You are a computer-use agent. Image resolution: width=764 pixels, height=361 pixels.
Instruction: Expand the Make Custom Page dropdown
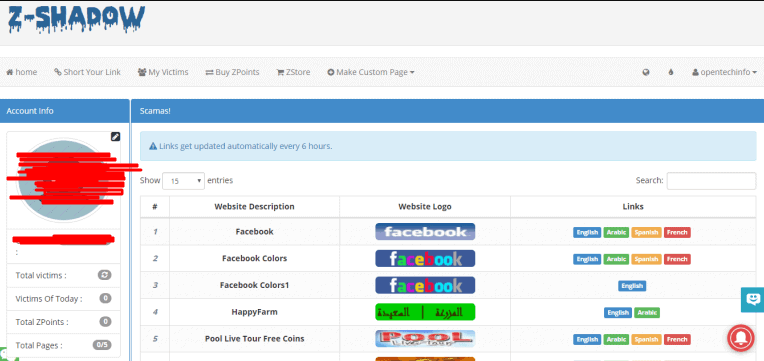pos(371,72)
